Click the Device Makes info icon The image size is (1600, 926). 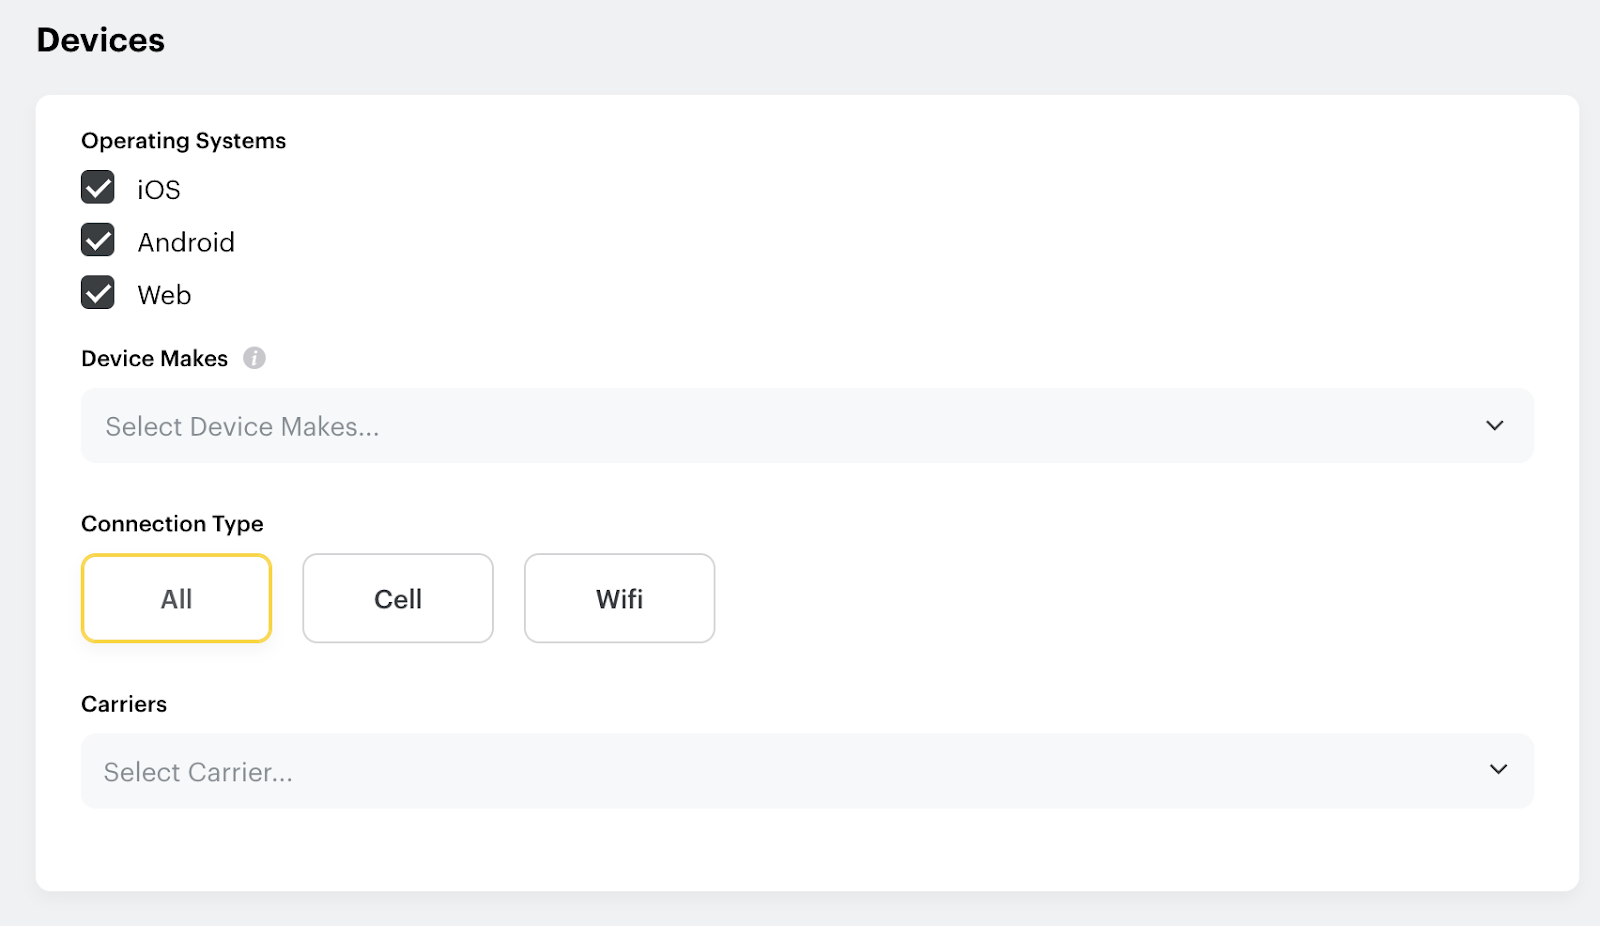tap(255, 358)
